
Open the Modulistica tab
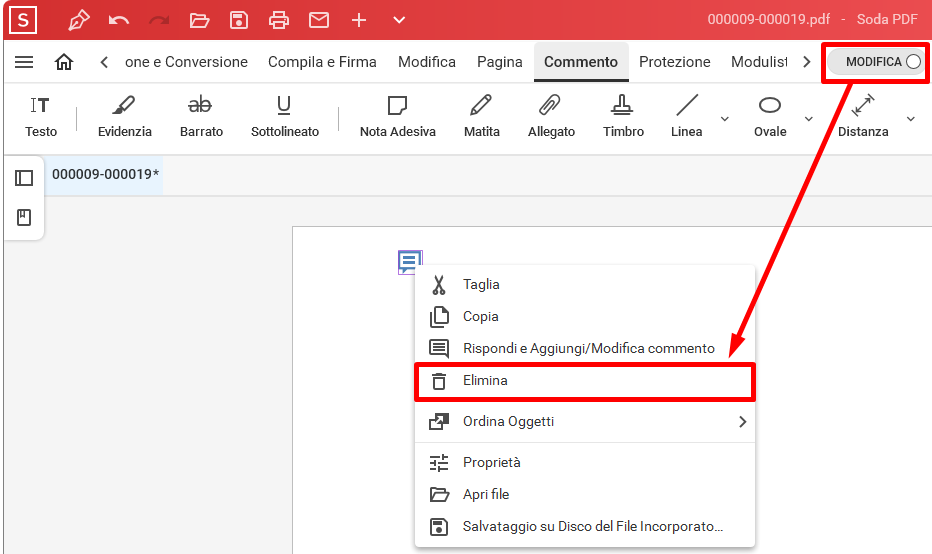click(x=759, y=62)
